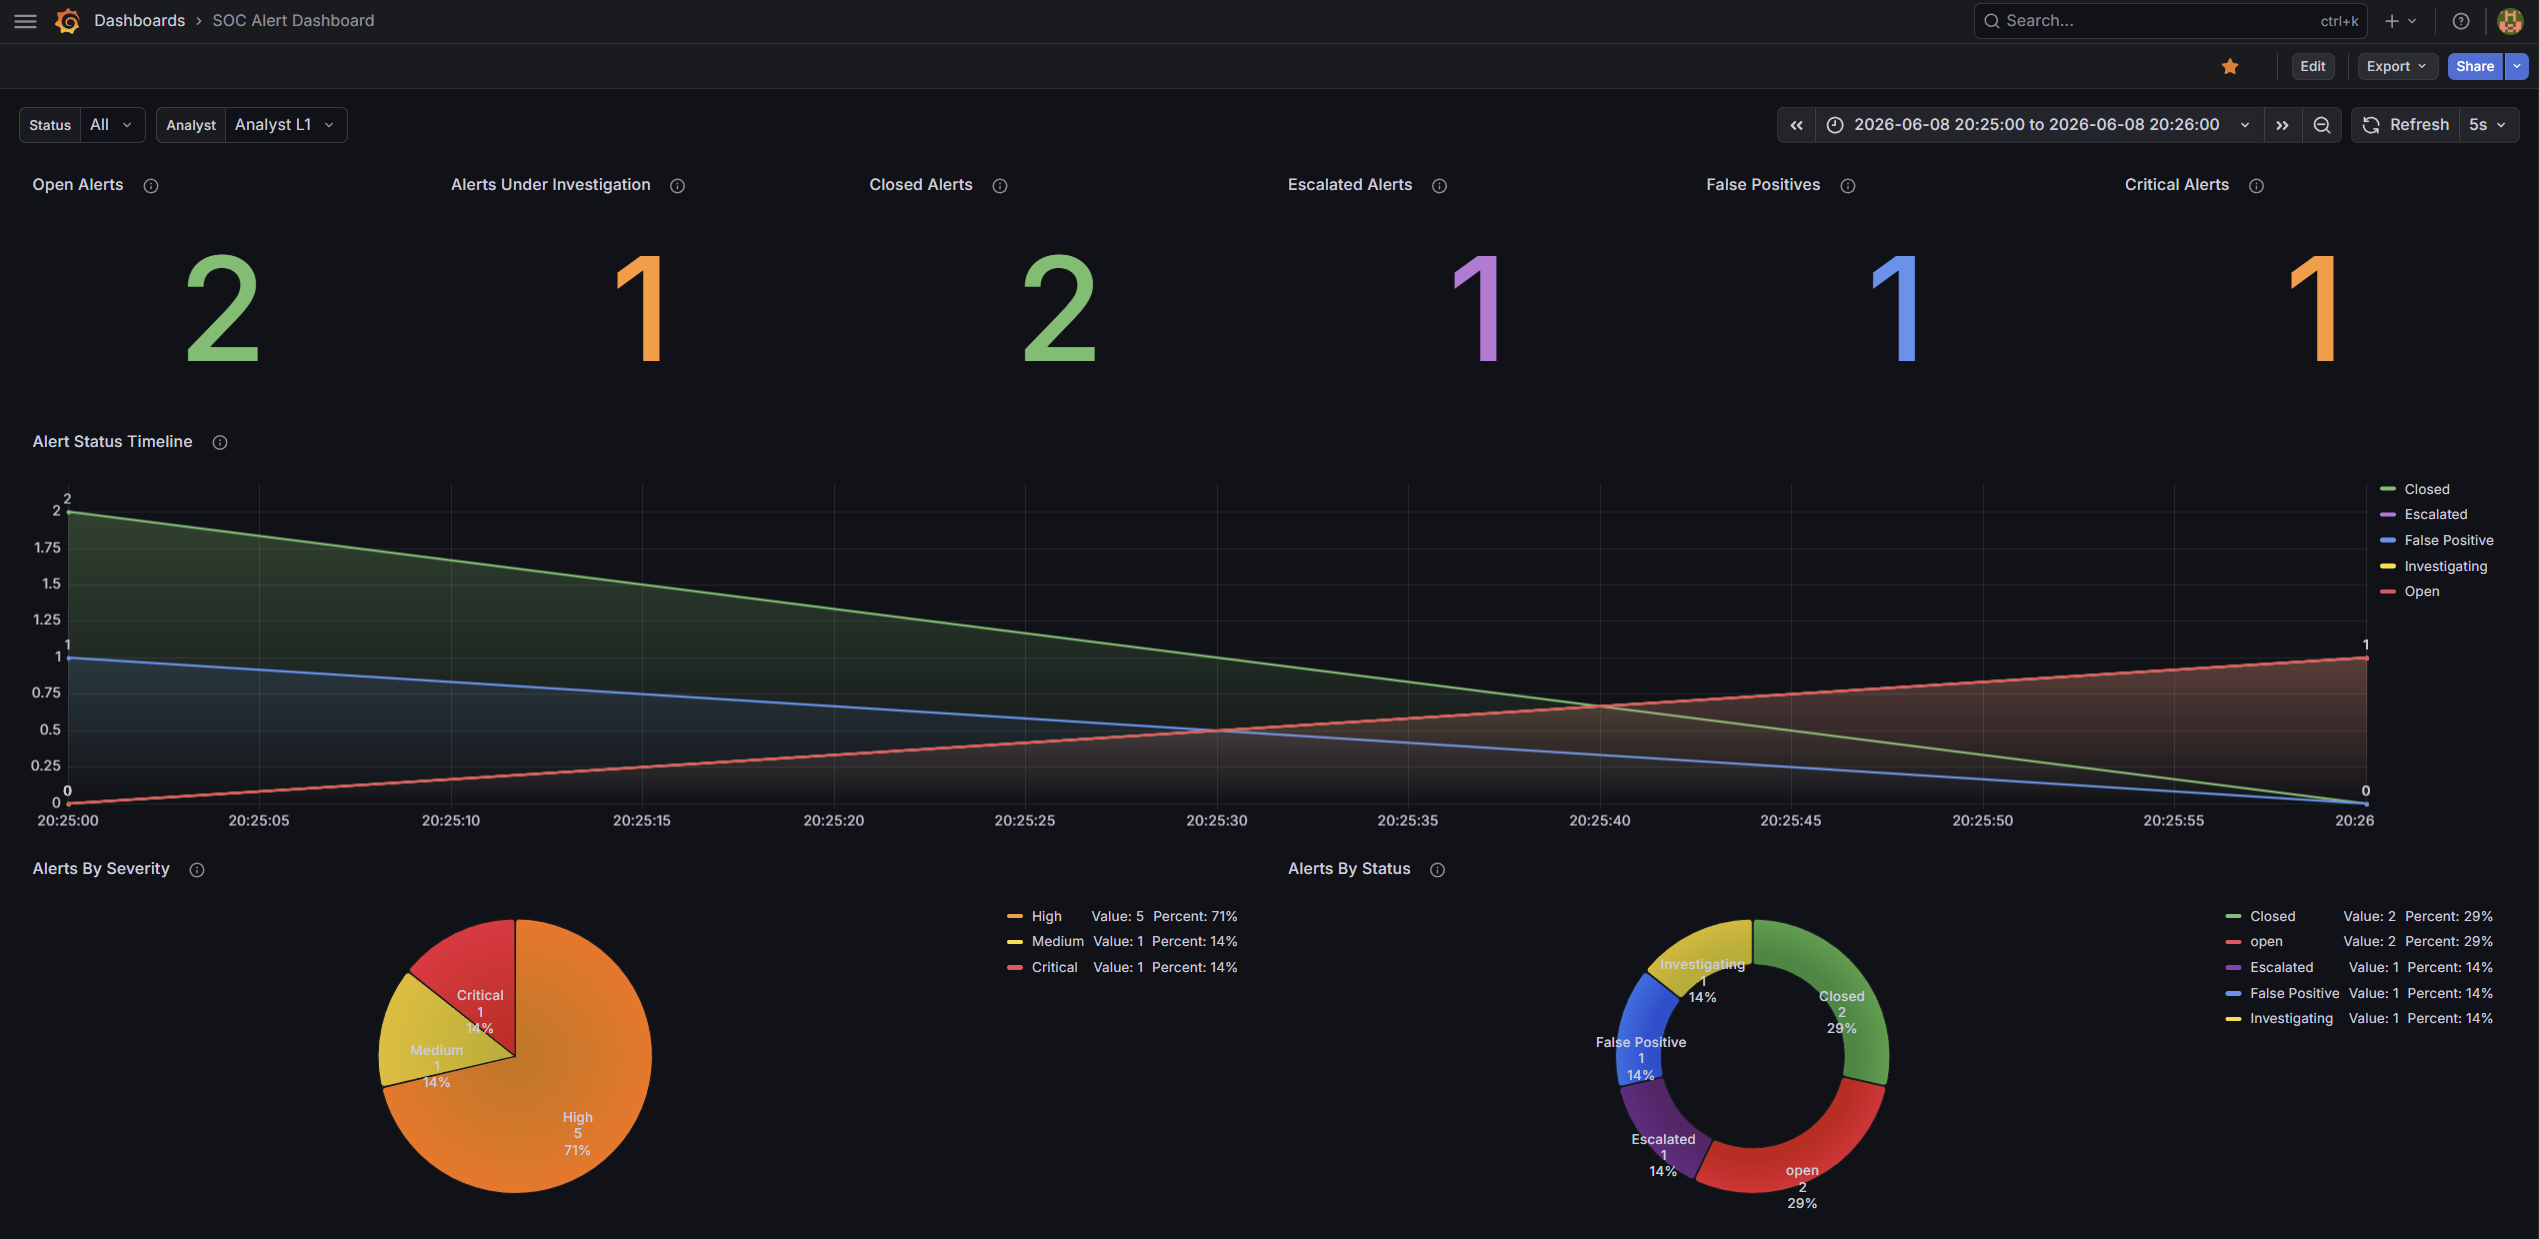The image size is (2539, 1239).
Task: Expand the Share options arrow
Action: (2516, 67)
